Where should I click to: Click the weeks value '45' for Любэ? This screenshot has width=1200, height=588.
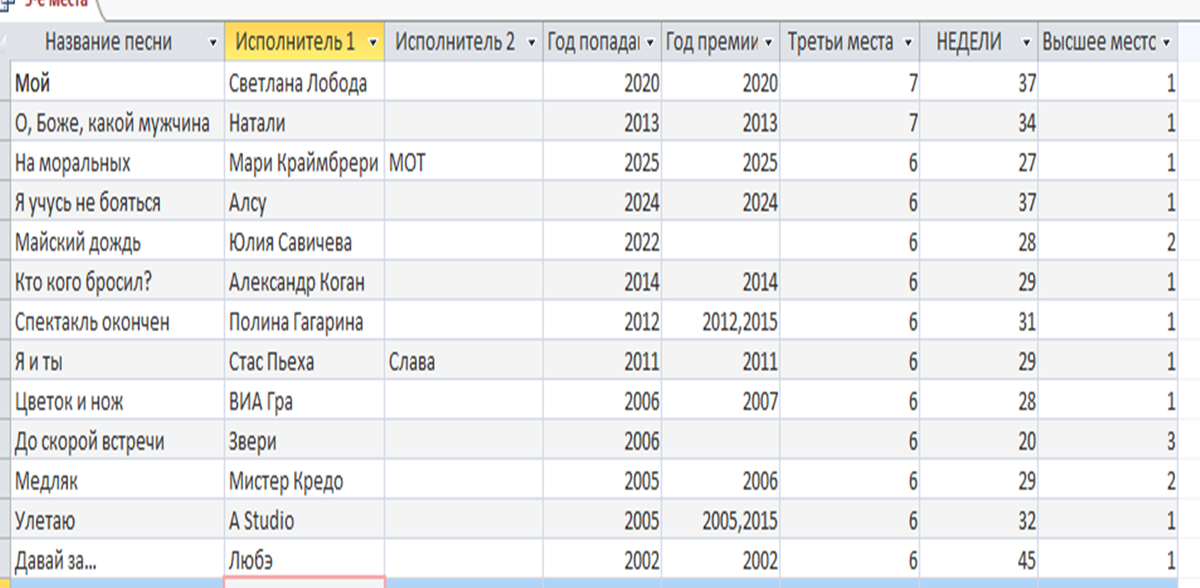point(979,558)
